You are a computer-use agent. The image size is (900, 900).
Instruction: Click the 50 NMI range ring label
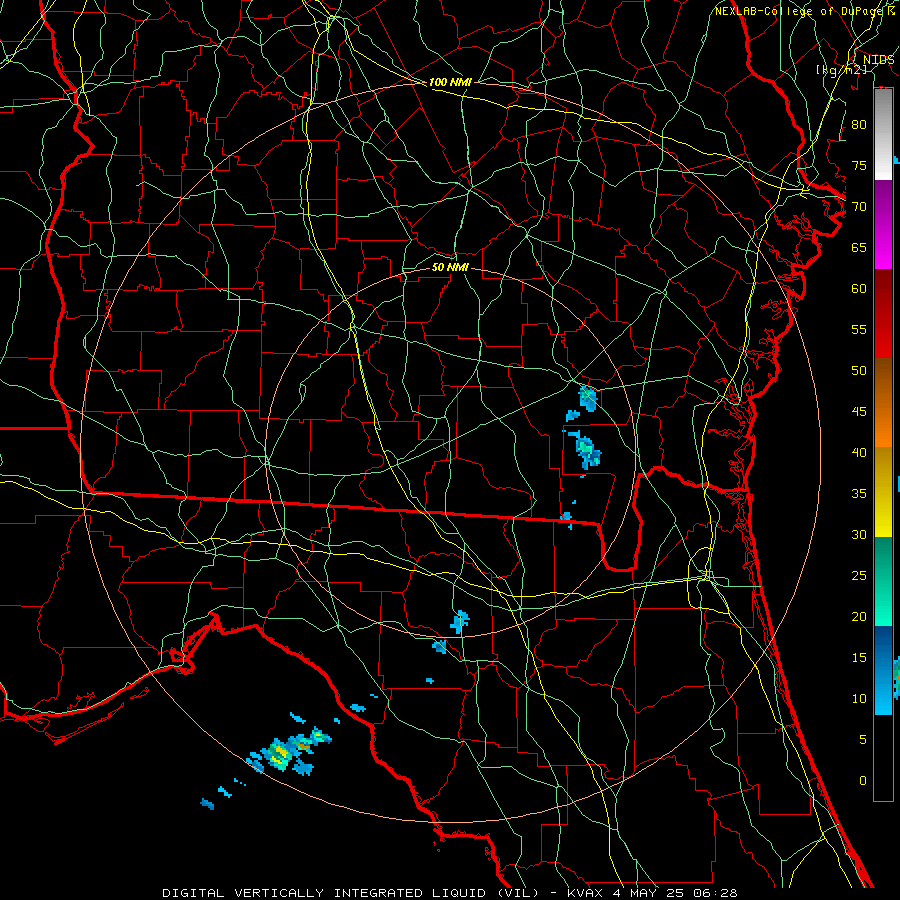click(x=450, y=267)
